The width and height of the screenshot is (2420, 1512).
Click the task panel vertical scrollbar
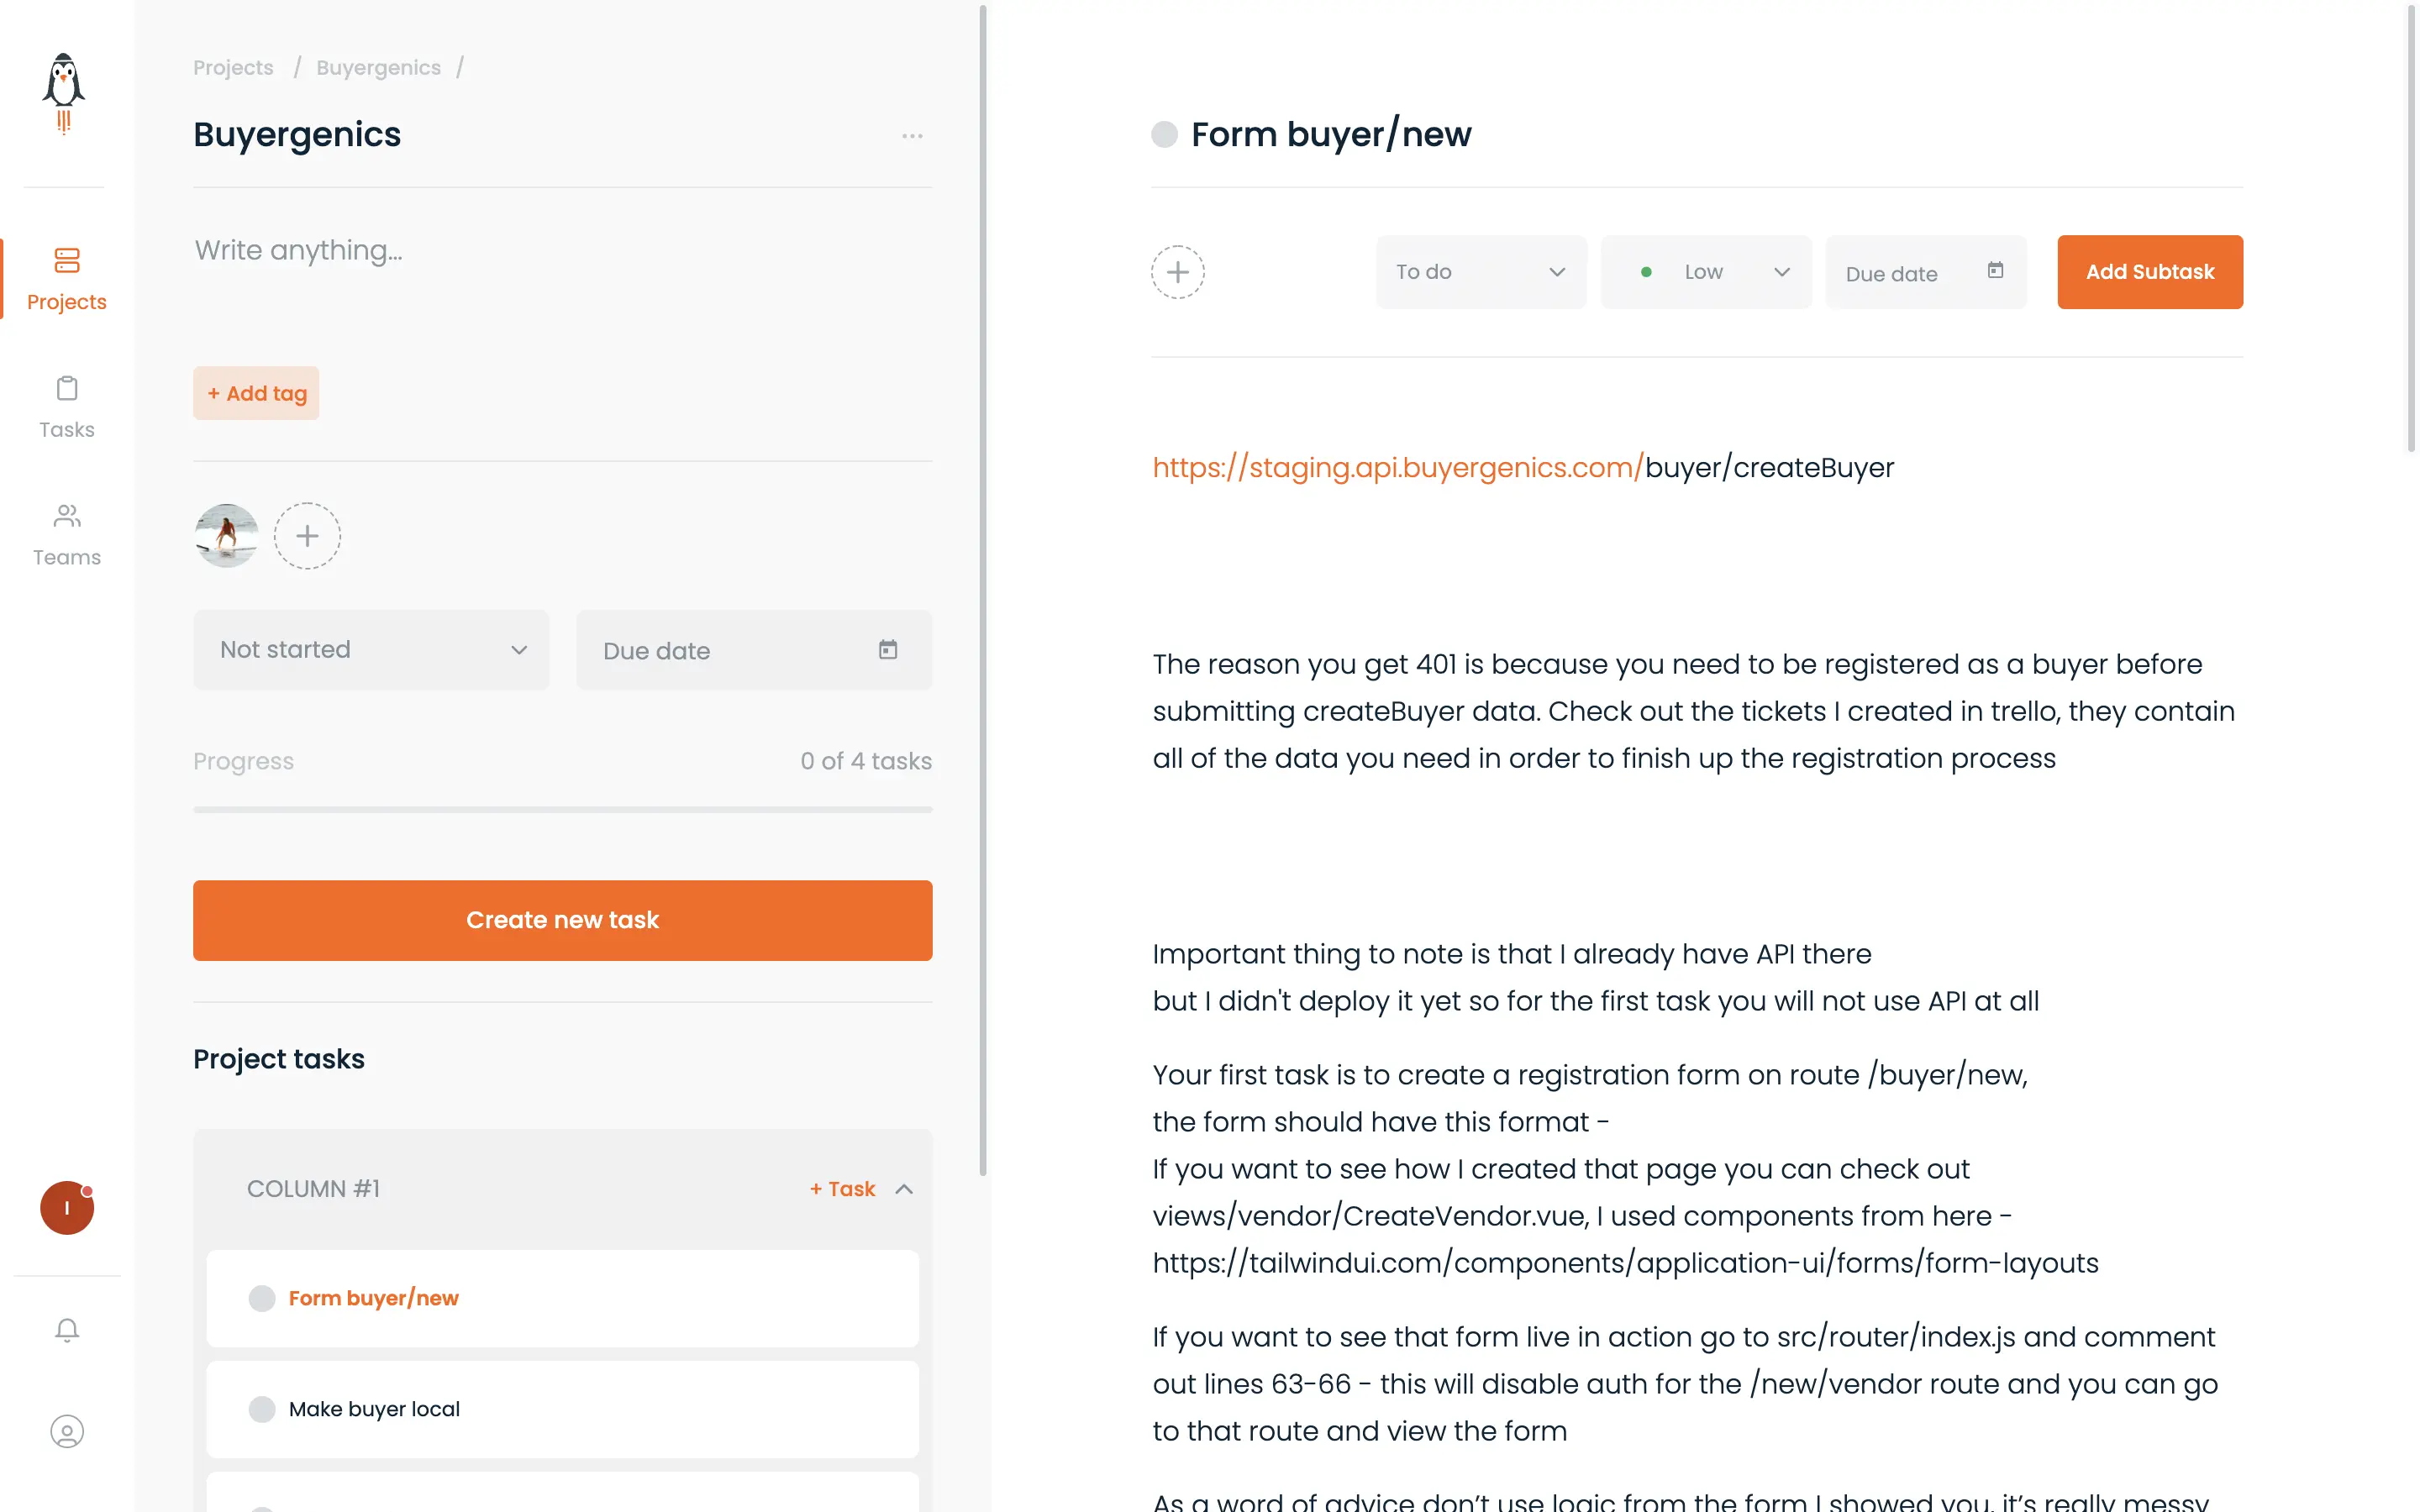(x=2412, y=228)
